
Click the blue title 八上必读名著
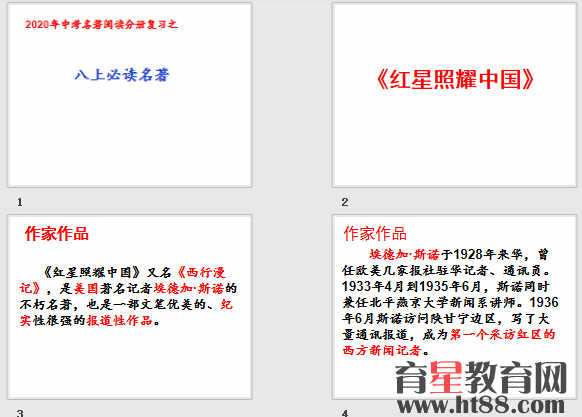[x=122, y=75]
